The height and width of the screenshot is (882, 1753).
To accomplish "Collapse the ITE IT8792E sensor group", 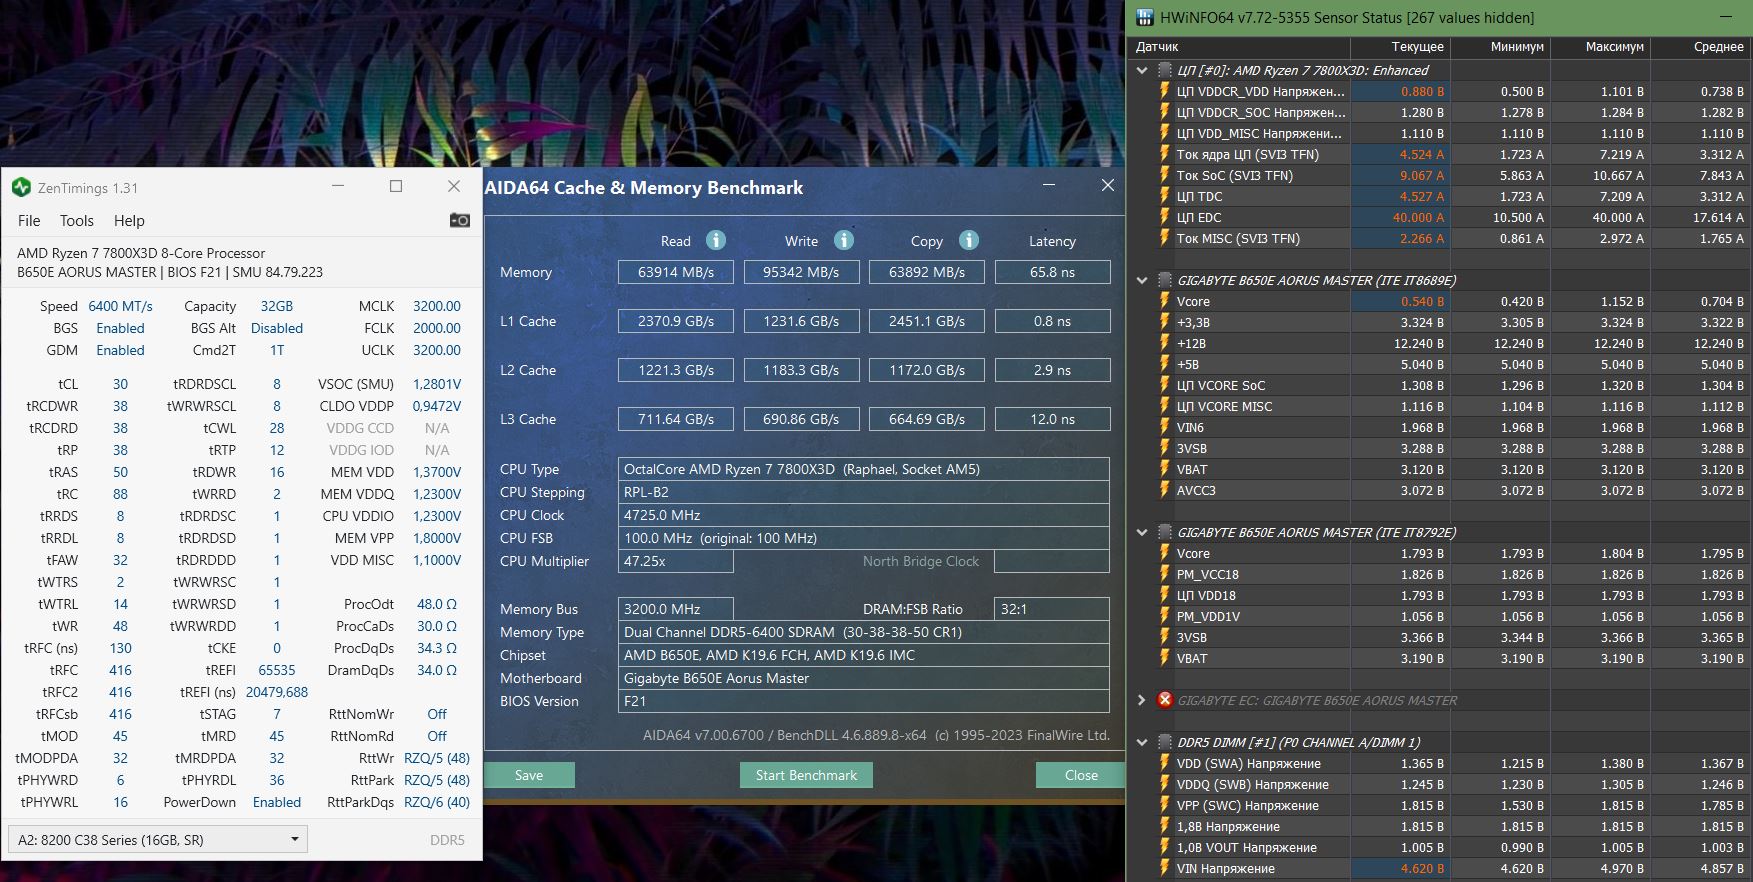I will 1142,532.
